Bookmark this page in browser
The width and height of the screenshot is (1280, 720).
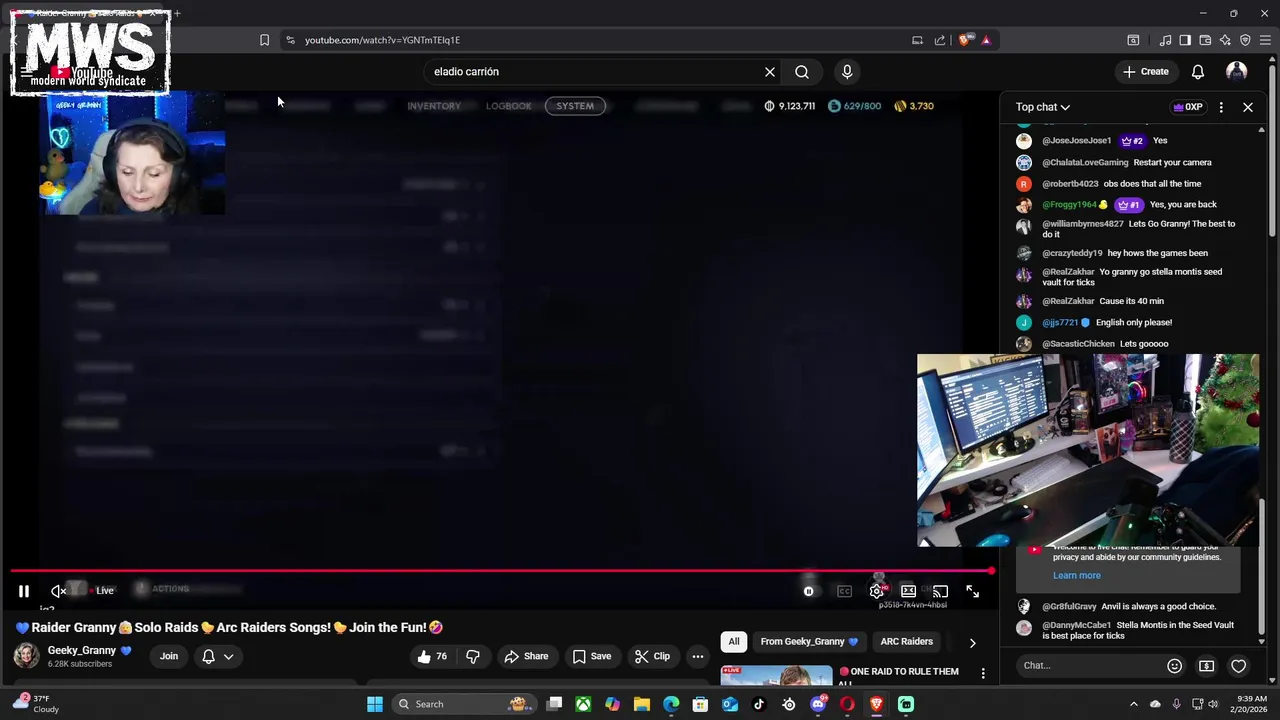coord(264,40)
